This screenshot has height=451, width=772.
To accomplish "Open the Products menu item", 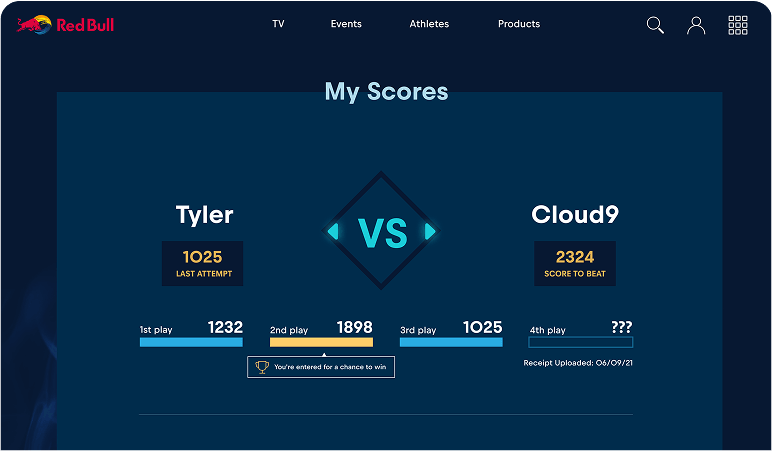I will tap(519, 24).
